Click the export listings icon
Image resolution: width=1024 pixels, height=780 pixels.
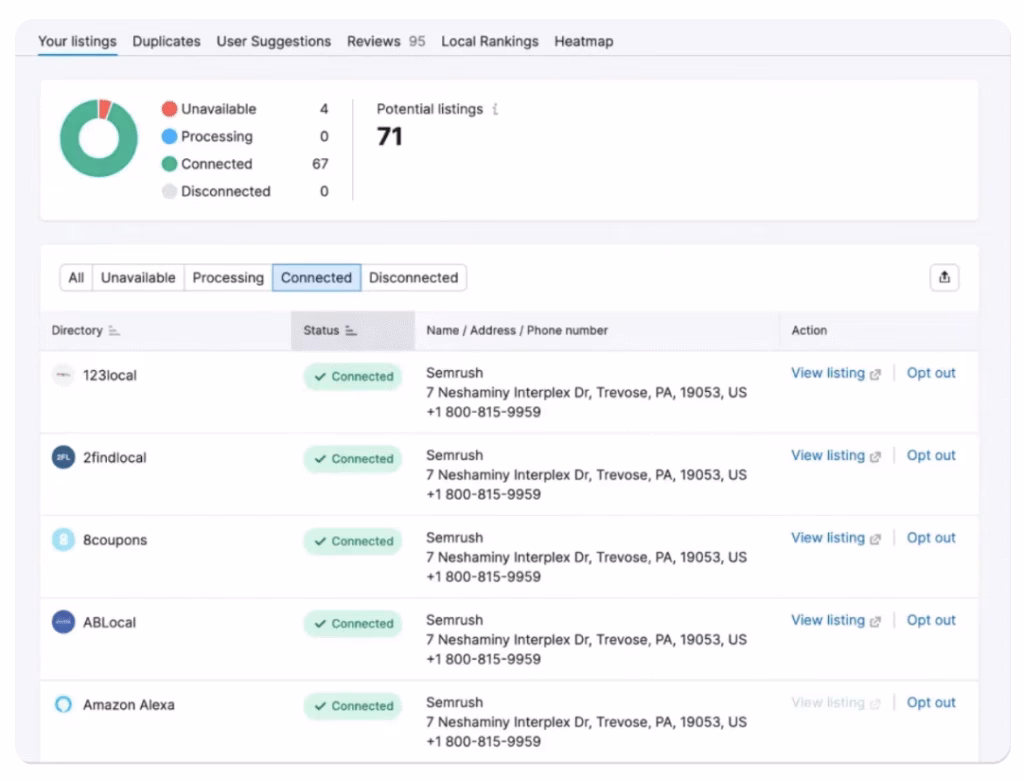tap(944, 277)
